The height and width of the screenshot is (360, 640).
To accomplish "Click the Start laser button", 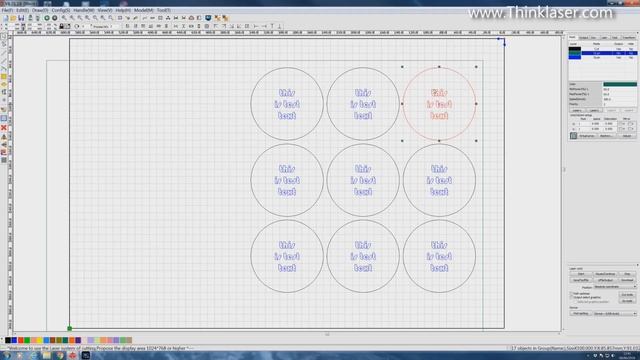I will [581, 274].
